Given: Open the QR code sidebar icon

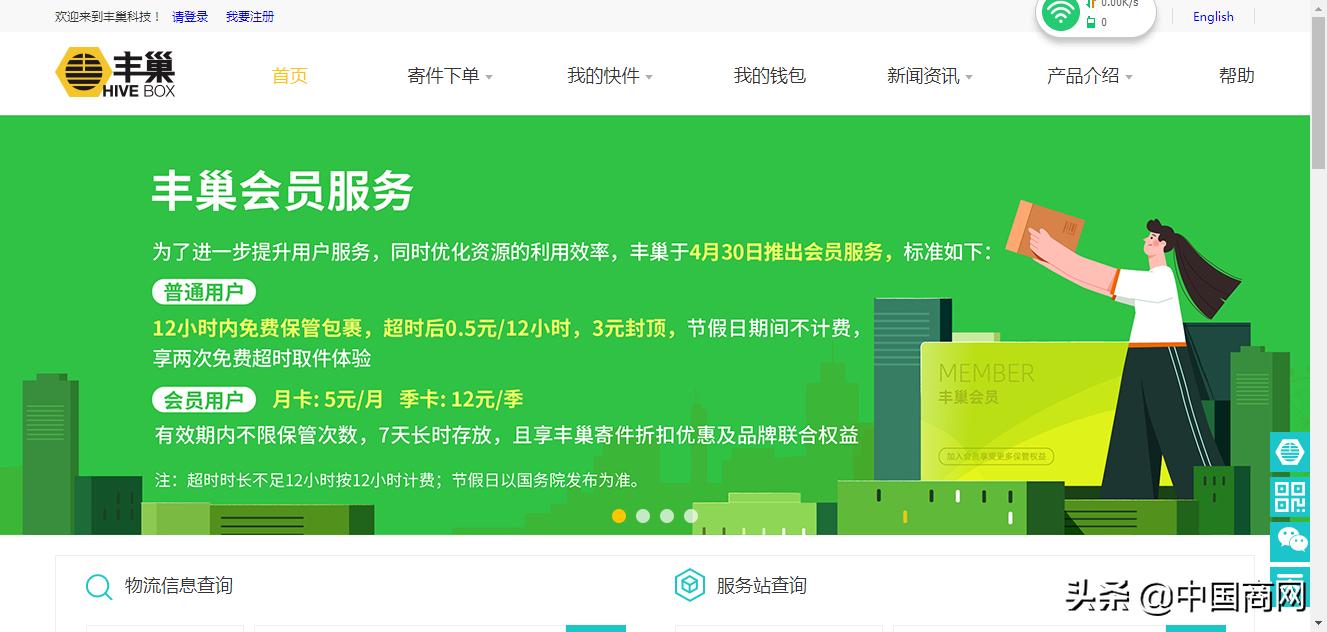Looking at the screenshot, I should (x=1290, y=497).
